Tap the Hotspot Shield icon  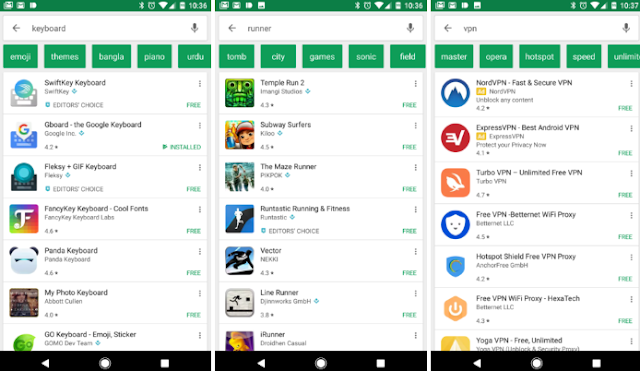coord(455,267)
